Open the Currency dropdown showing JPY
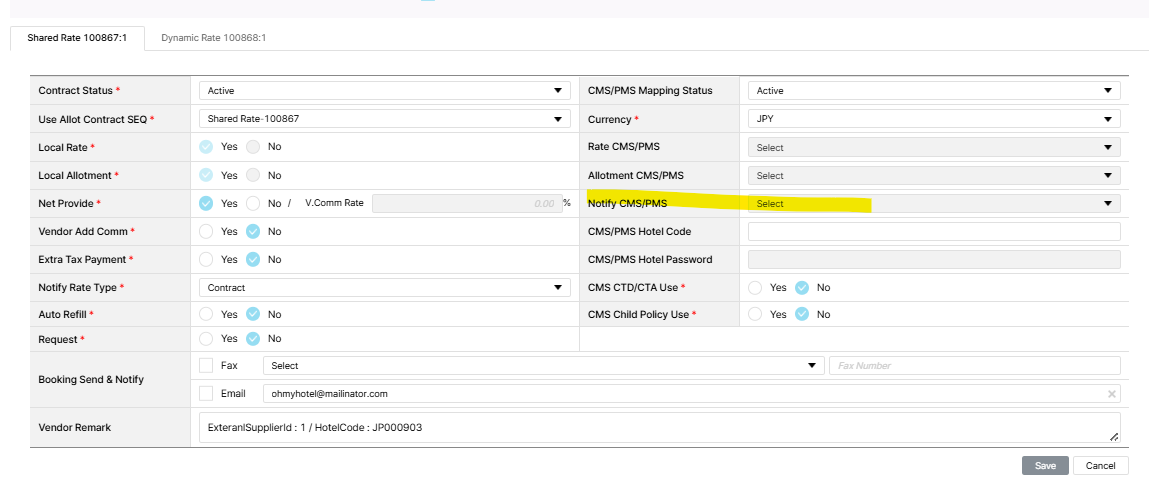 [933, 119]
